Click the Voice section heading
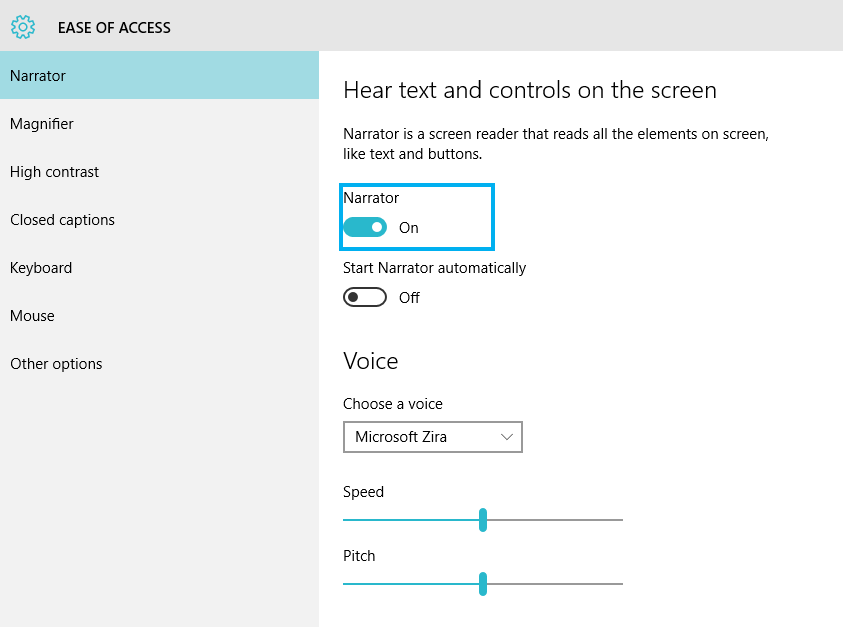The image size is (843, 627). click(x=370, y=361)
